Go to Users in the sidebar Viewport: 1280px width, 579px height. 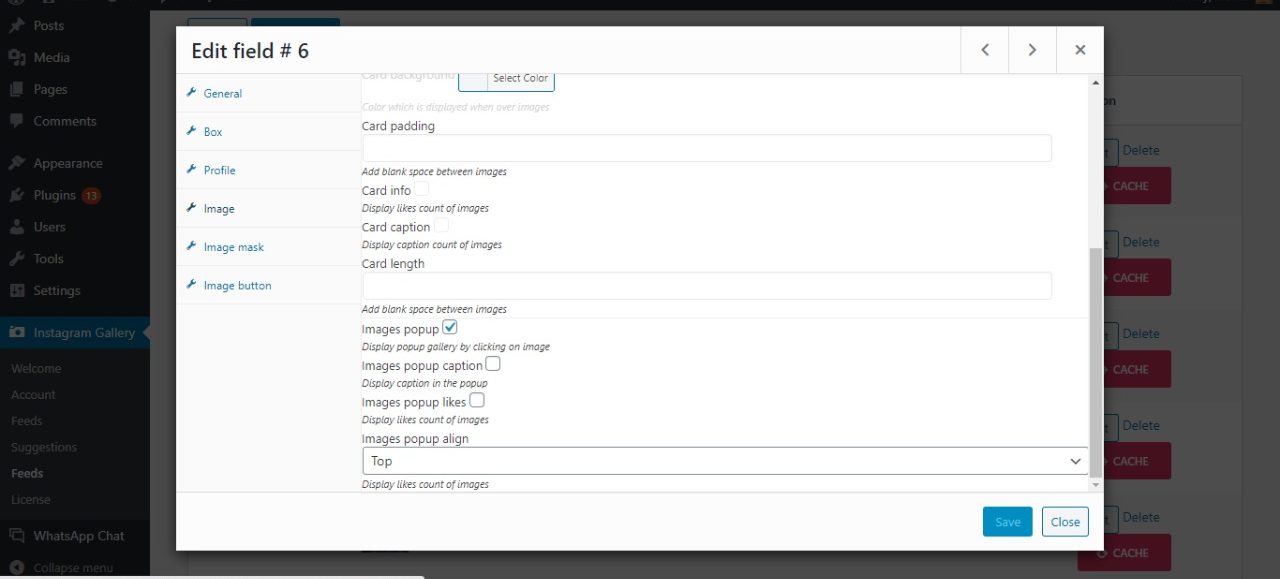coord(49,227)
